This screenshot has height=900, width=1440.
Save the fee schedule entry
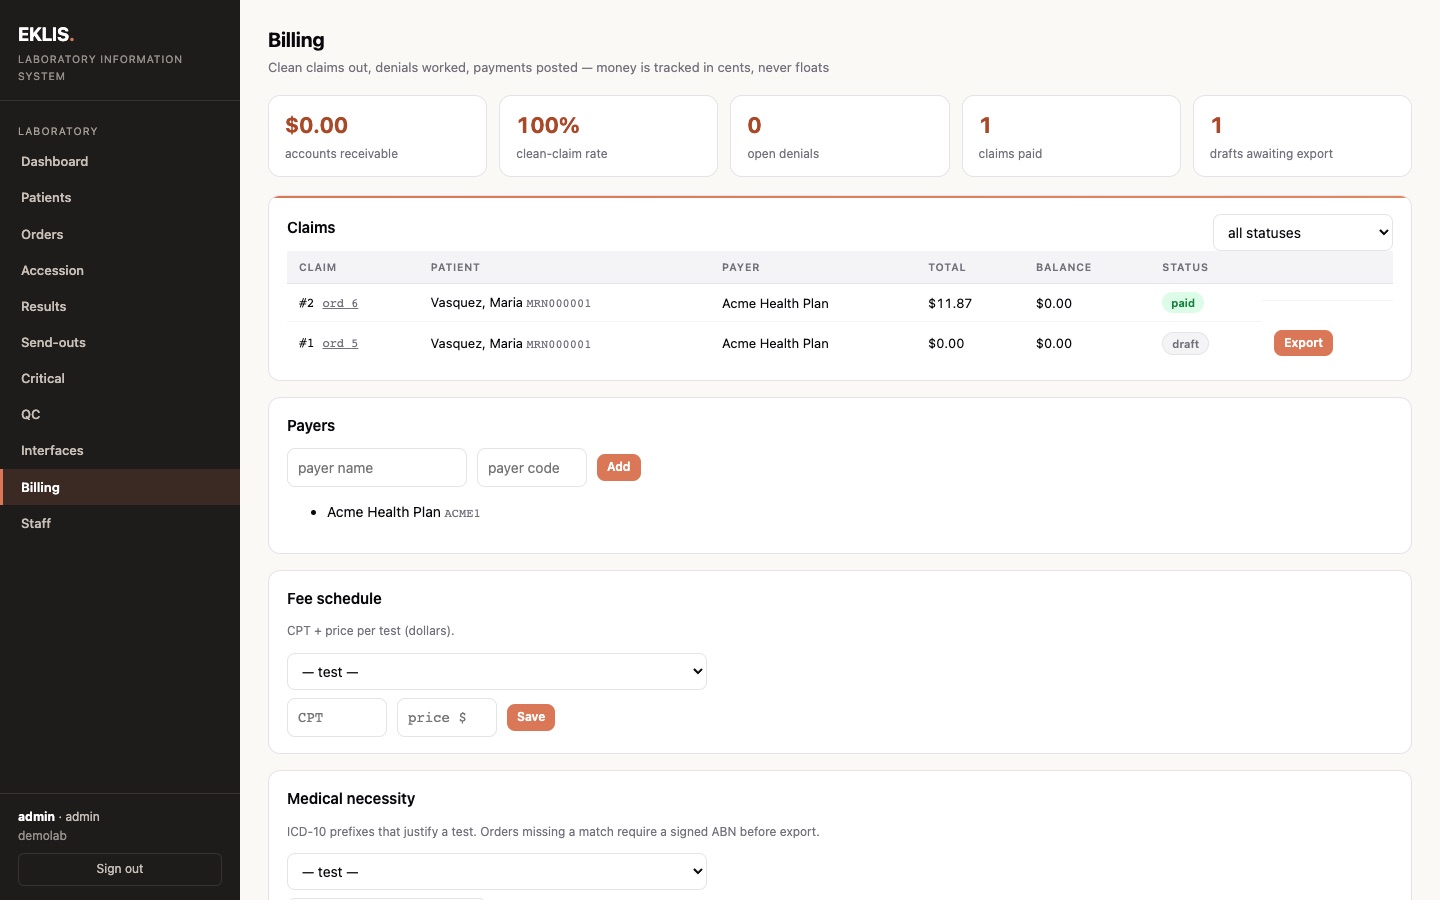click(531, 717)
